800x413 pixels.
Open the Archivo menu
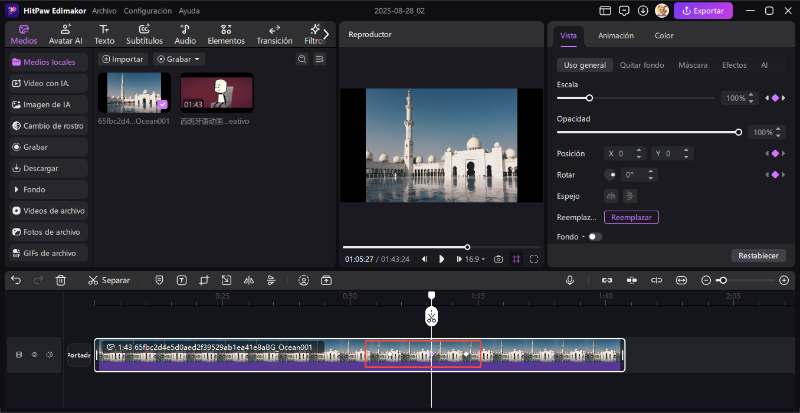(103, 10)
